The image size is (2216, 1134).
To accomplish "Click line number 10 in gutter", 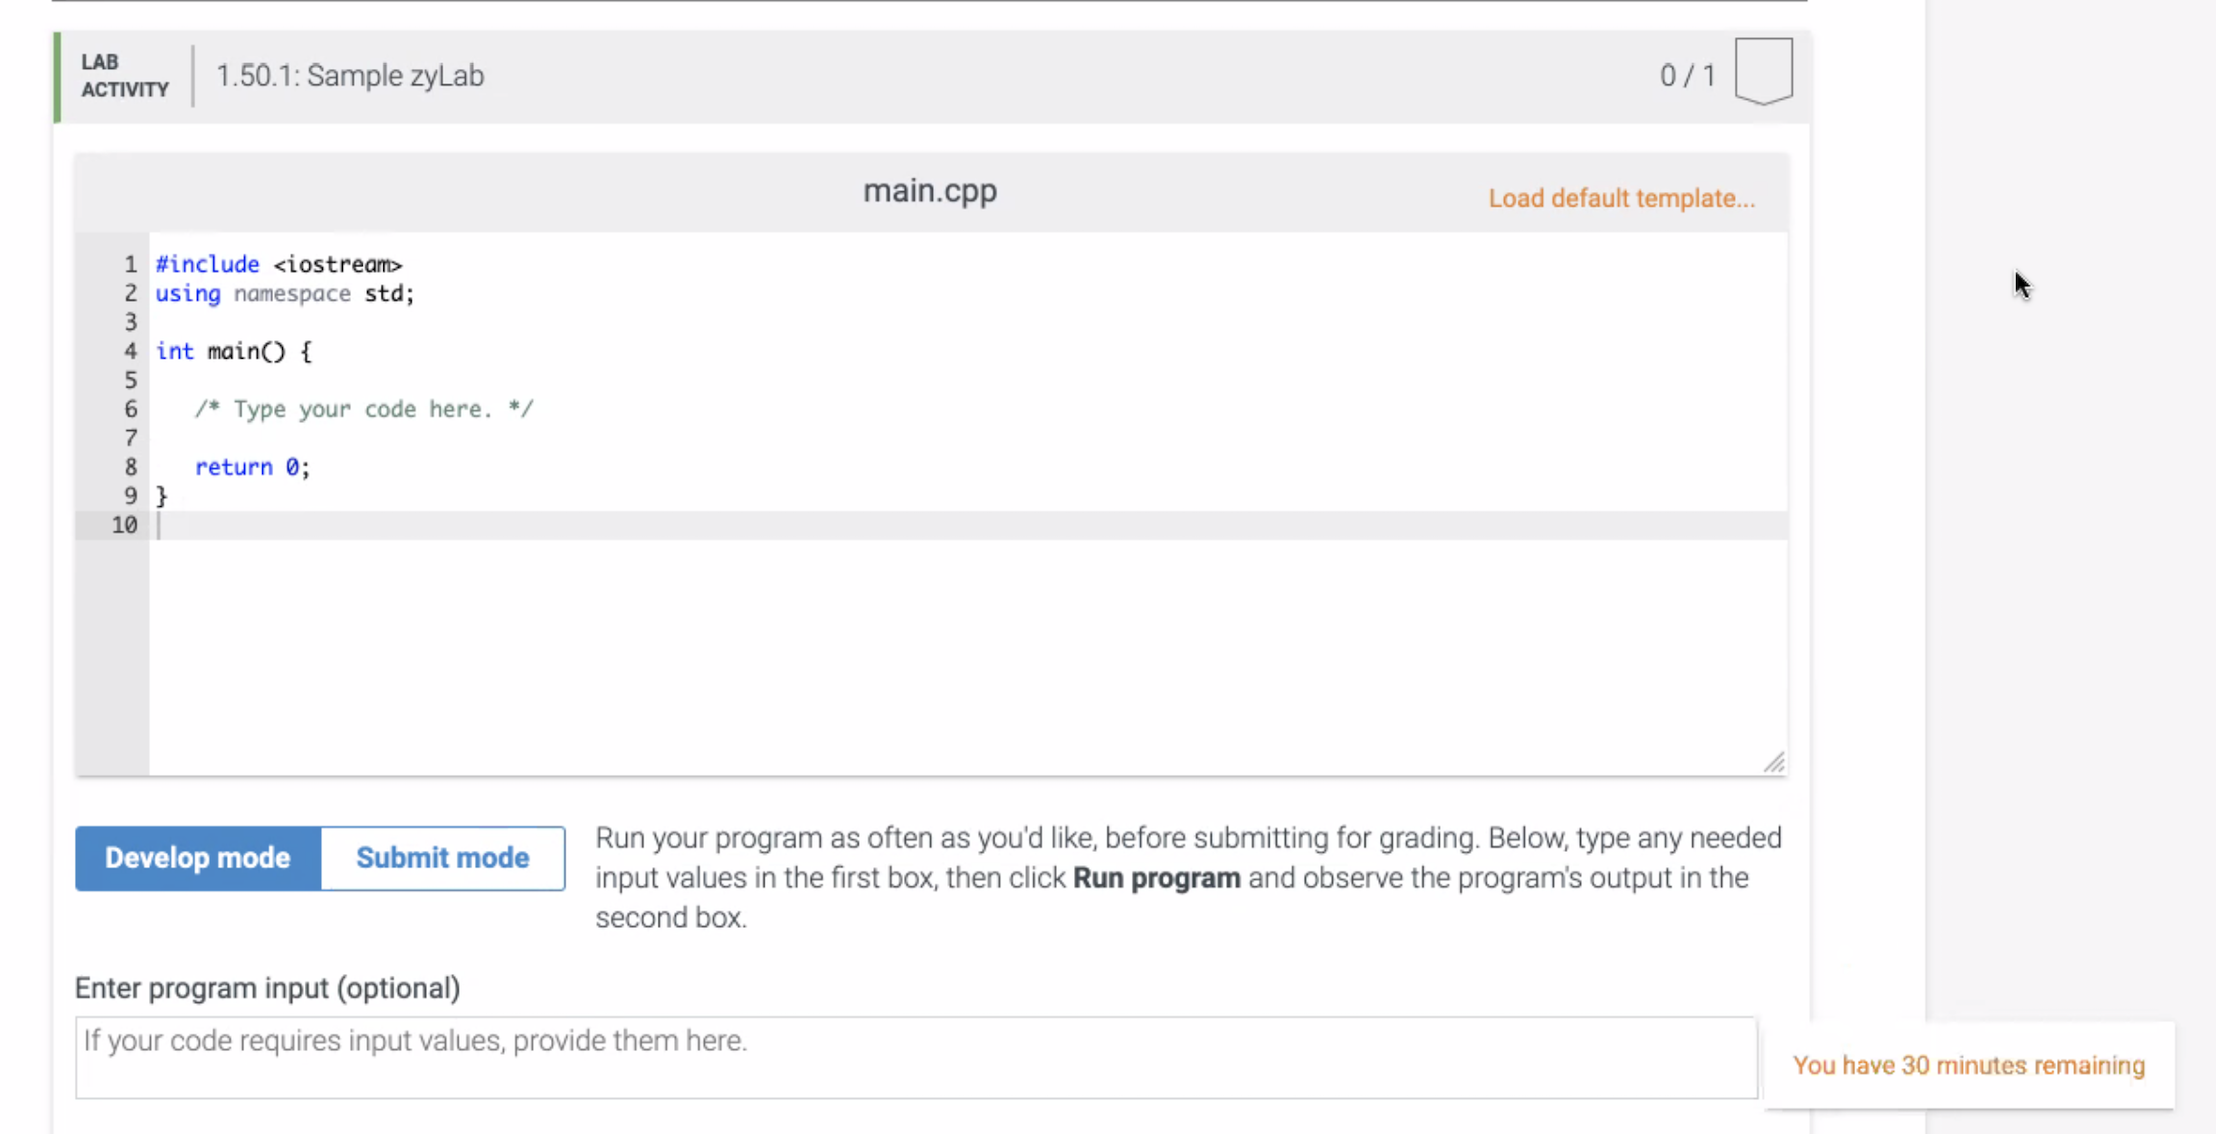I will 125,525.
